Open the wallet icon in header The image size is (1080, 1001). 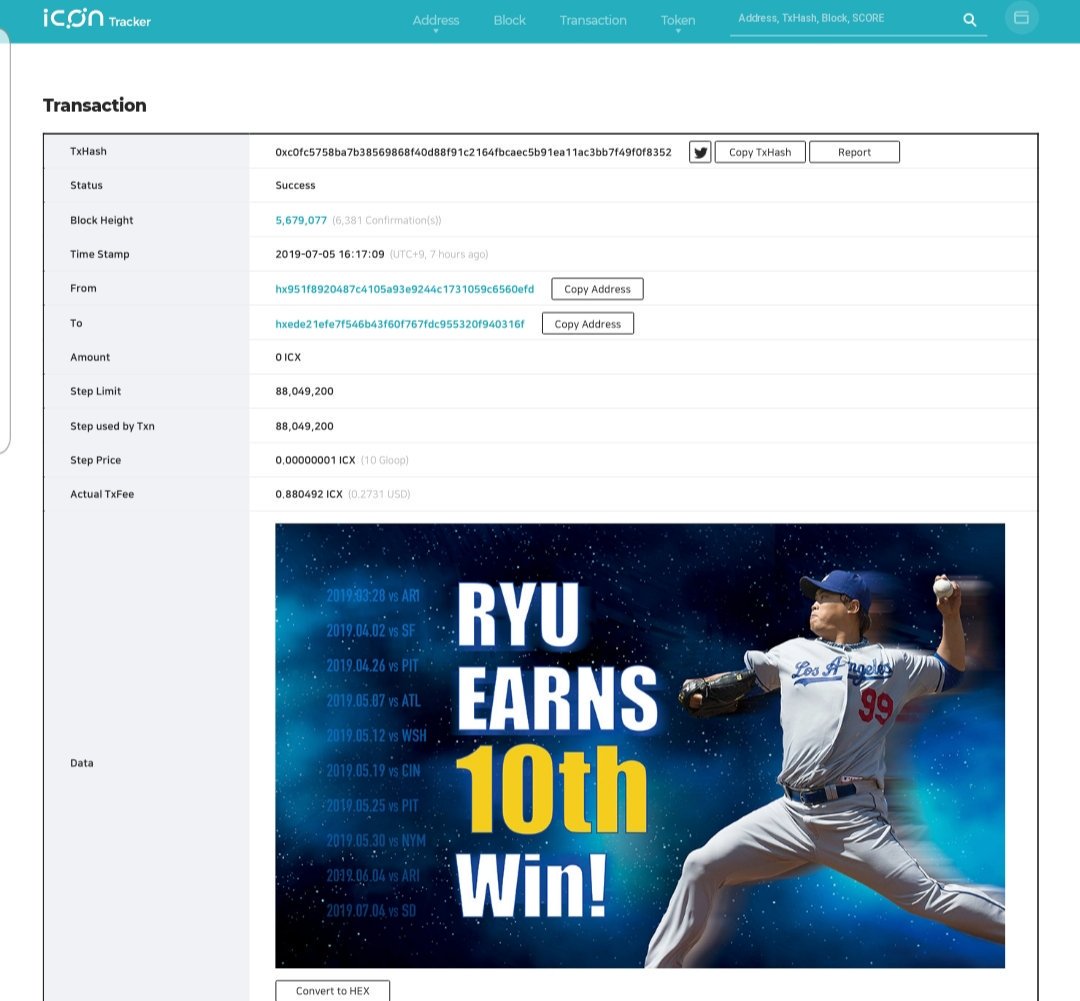[x=1021, y=18]
